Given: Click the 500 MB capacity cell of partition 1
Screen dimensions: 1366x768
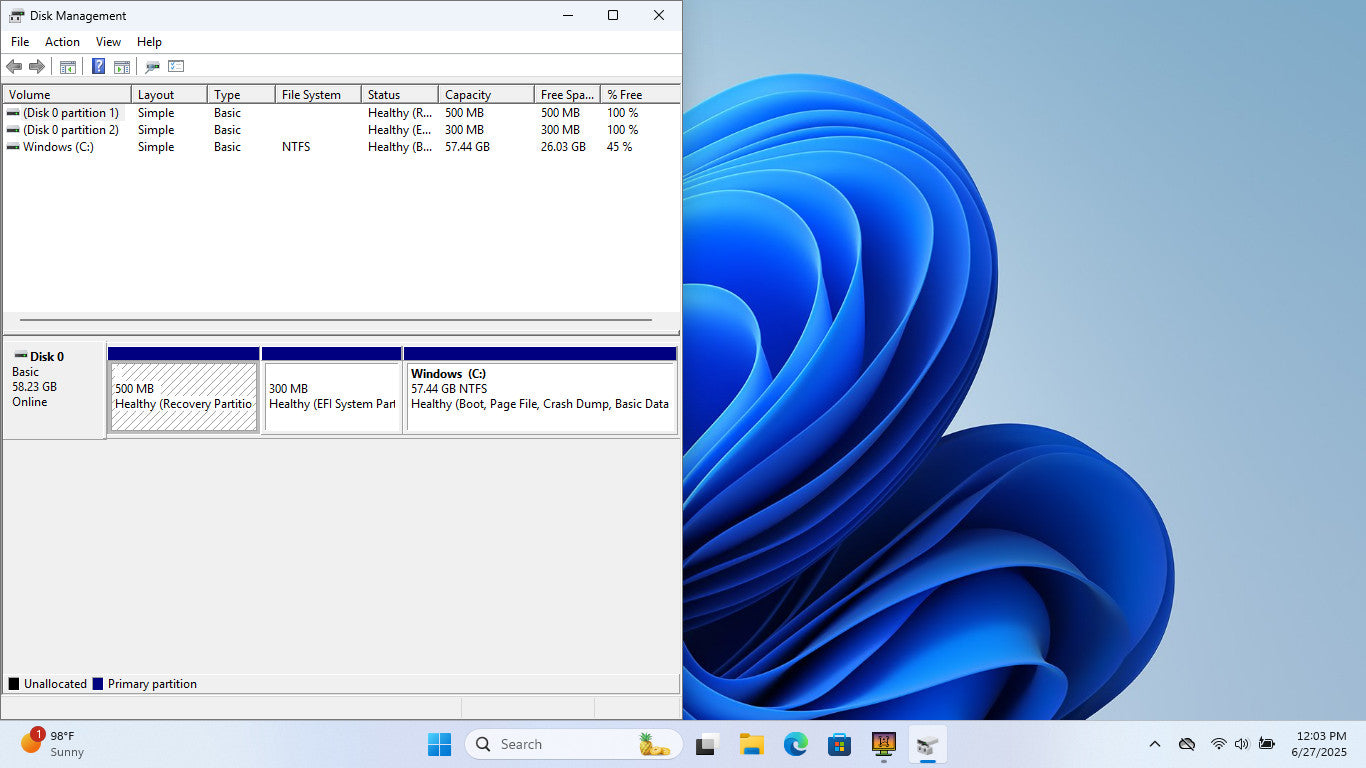Looking at the screenshot, I should (464, 113).
